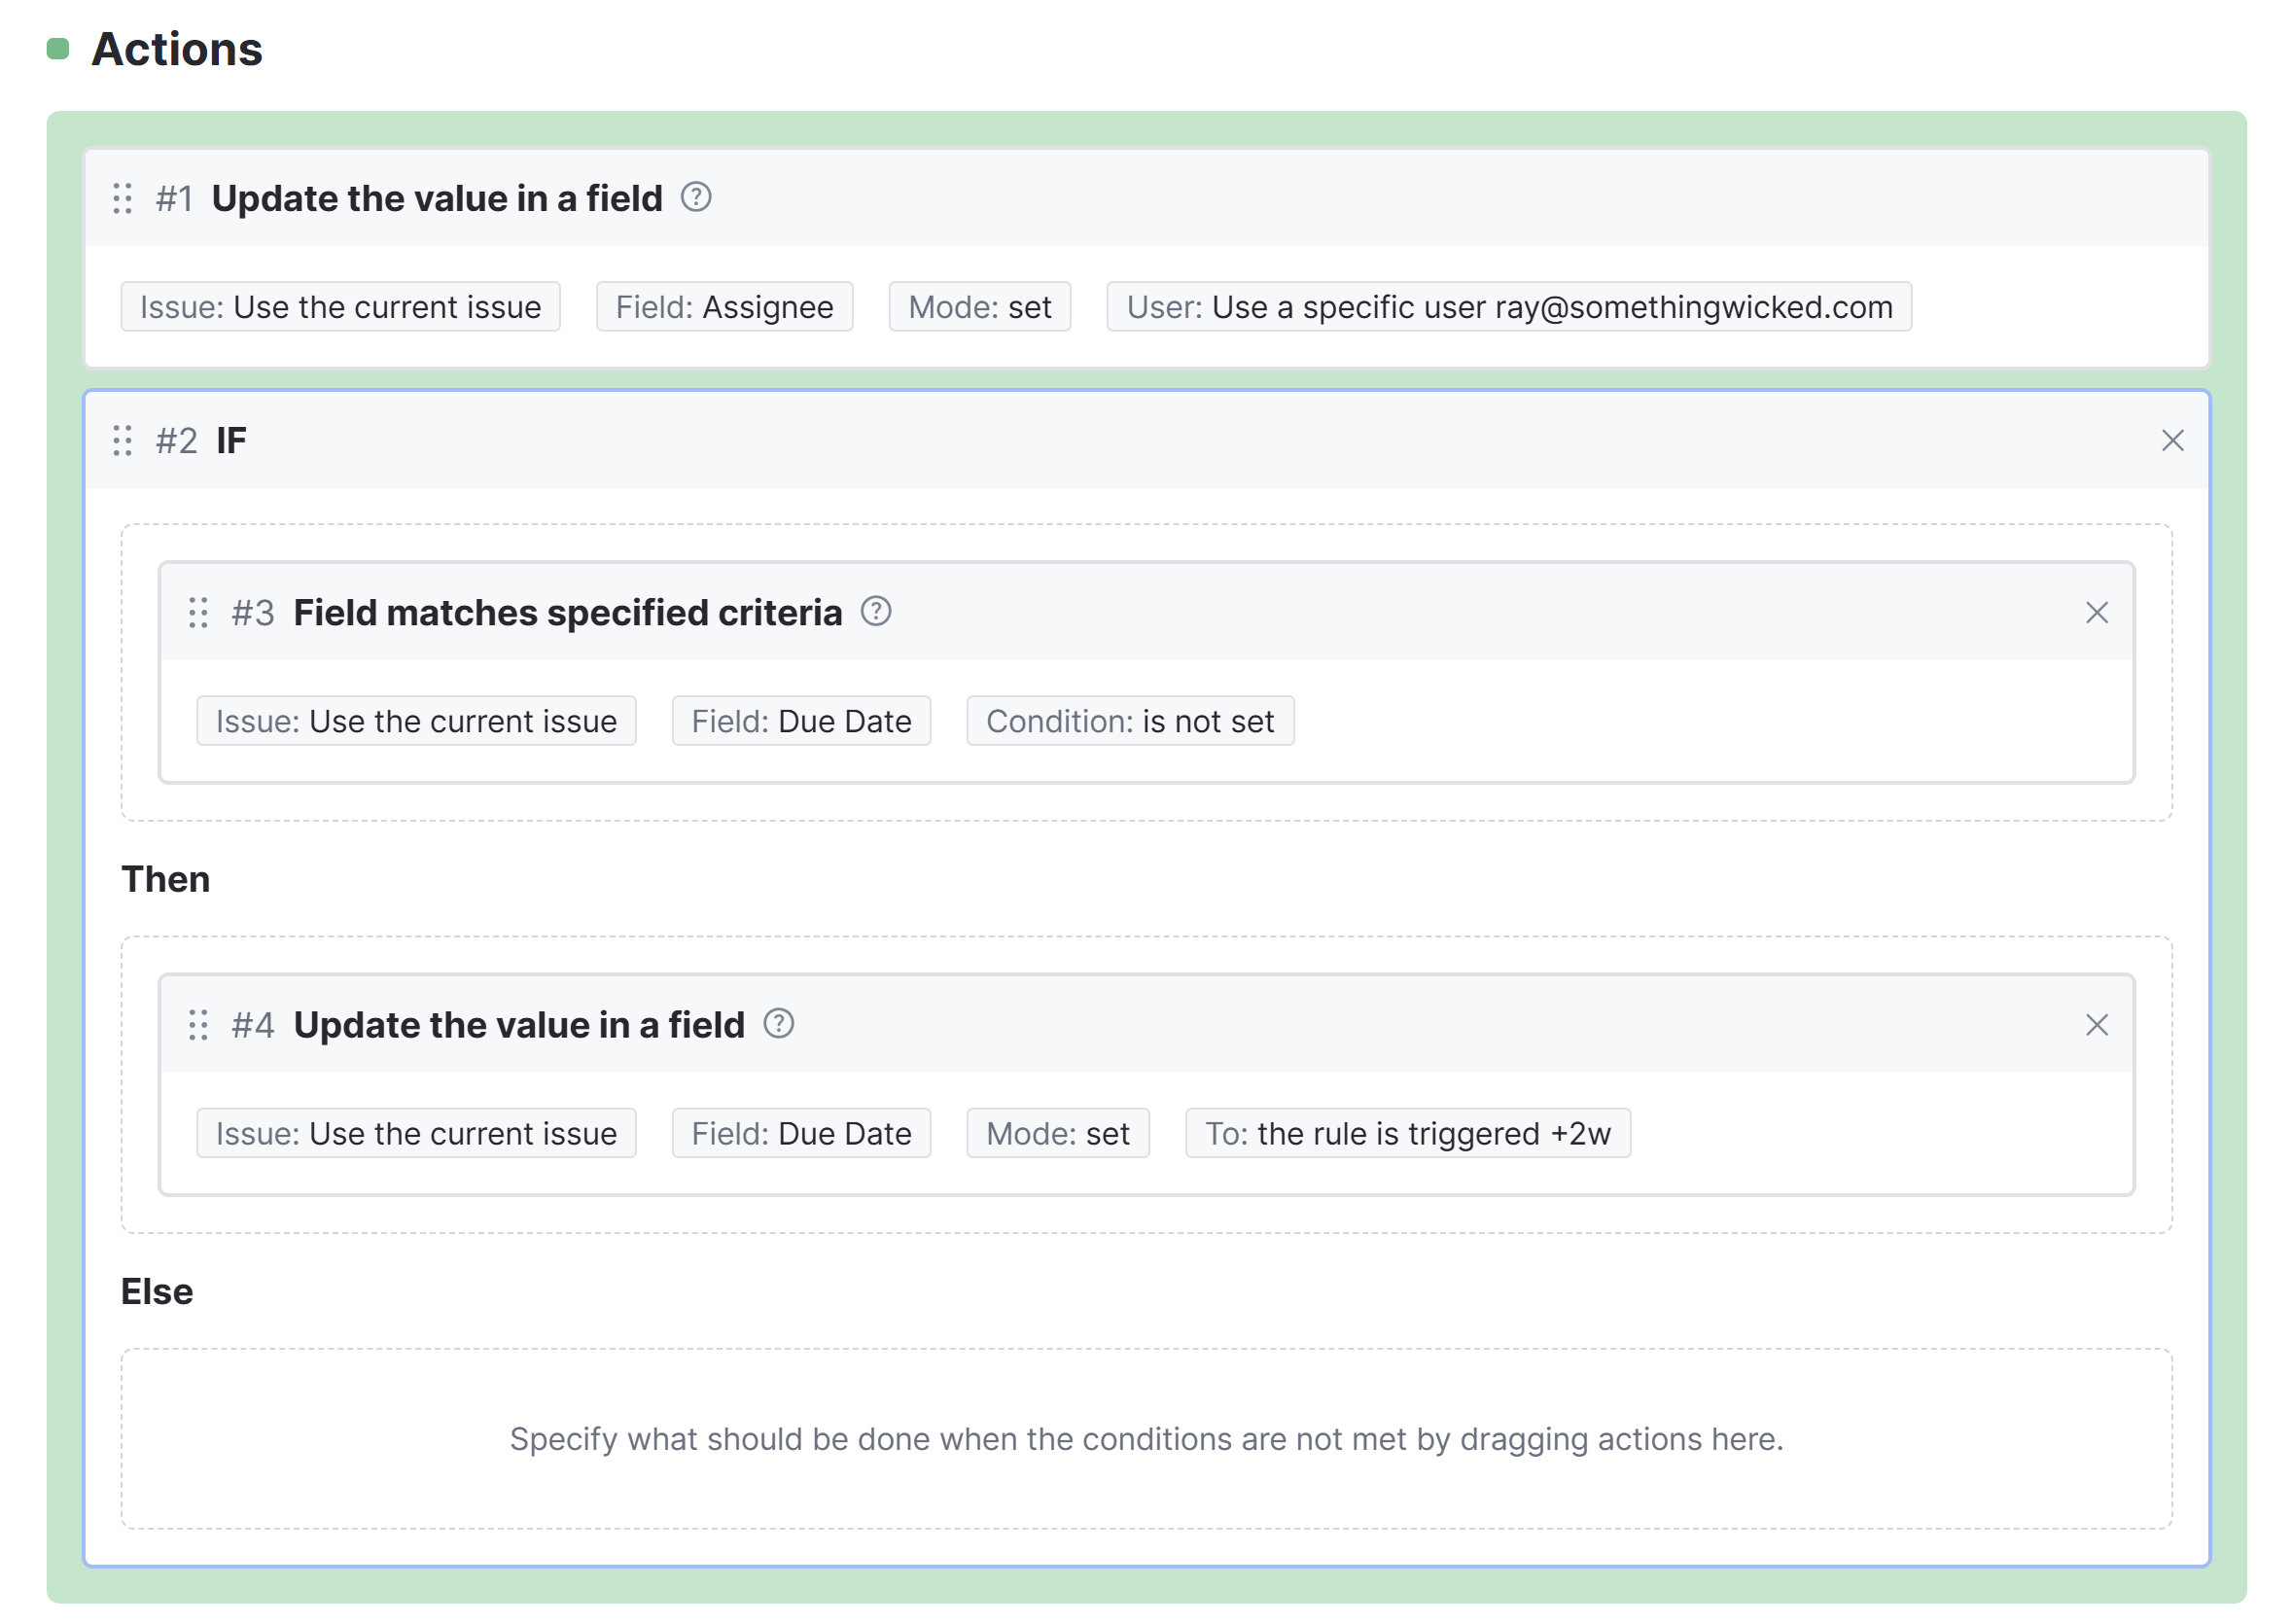This screenshot has height=1624, width=2292.
Task: Click the drag handle of action #1
Action: (x=123, y=199)
